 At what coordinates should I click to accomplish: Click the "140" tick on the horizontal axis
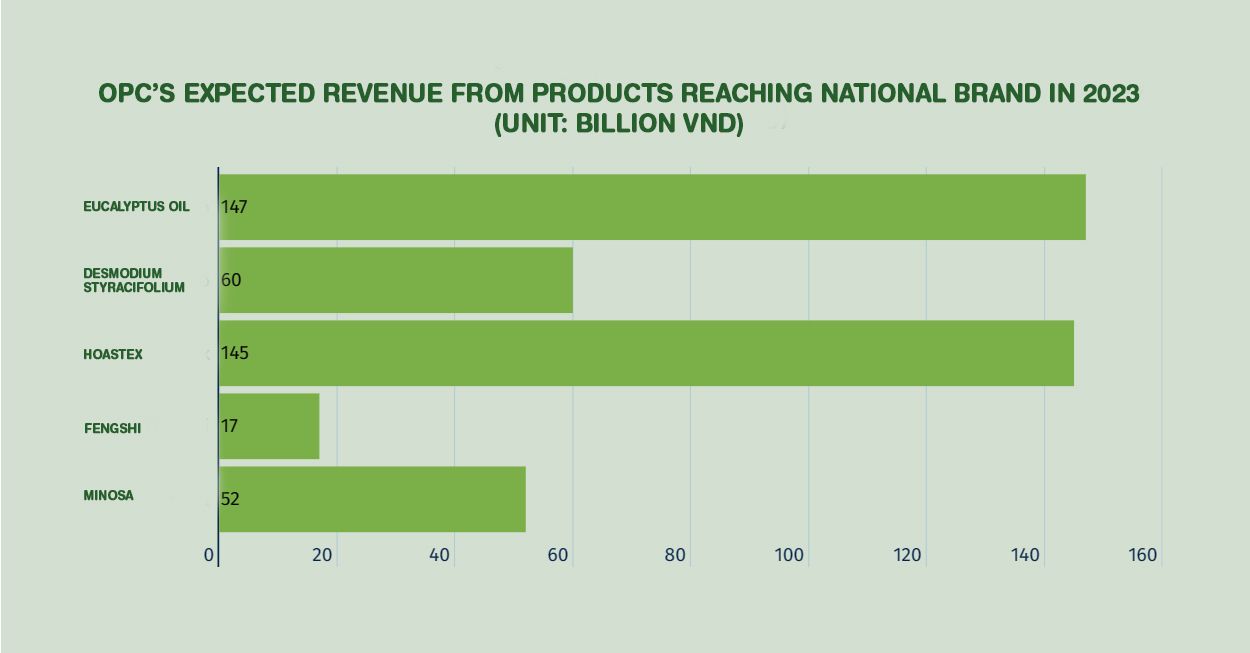1026,556
